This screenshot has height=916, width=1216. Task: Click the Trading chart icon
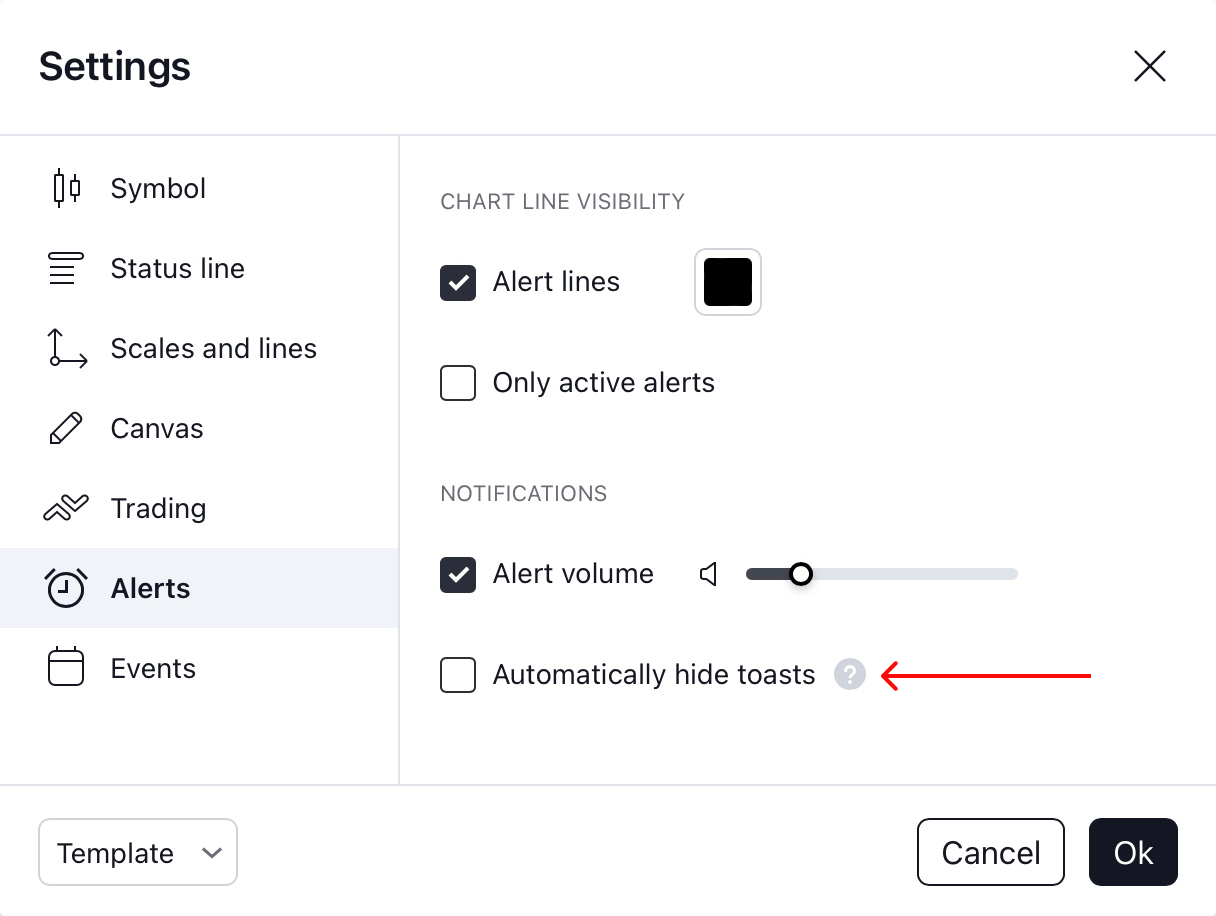(x=66, y=508)
